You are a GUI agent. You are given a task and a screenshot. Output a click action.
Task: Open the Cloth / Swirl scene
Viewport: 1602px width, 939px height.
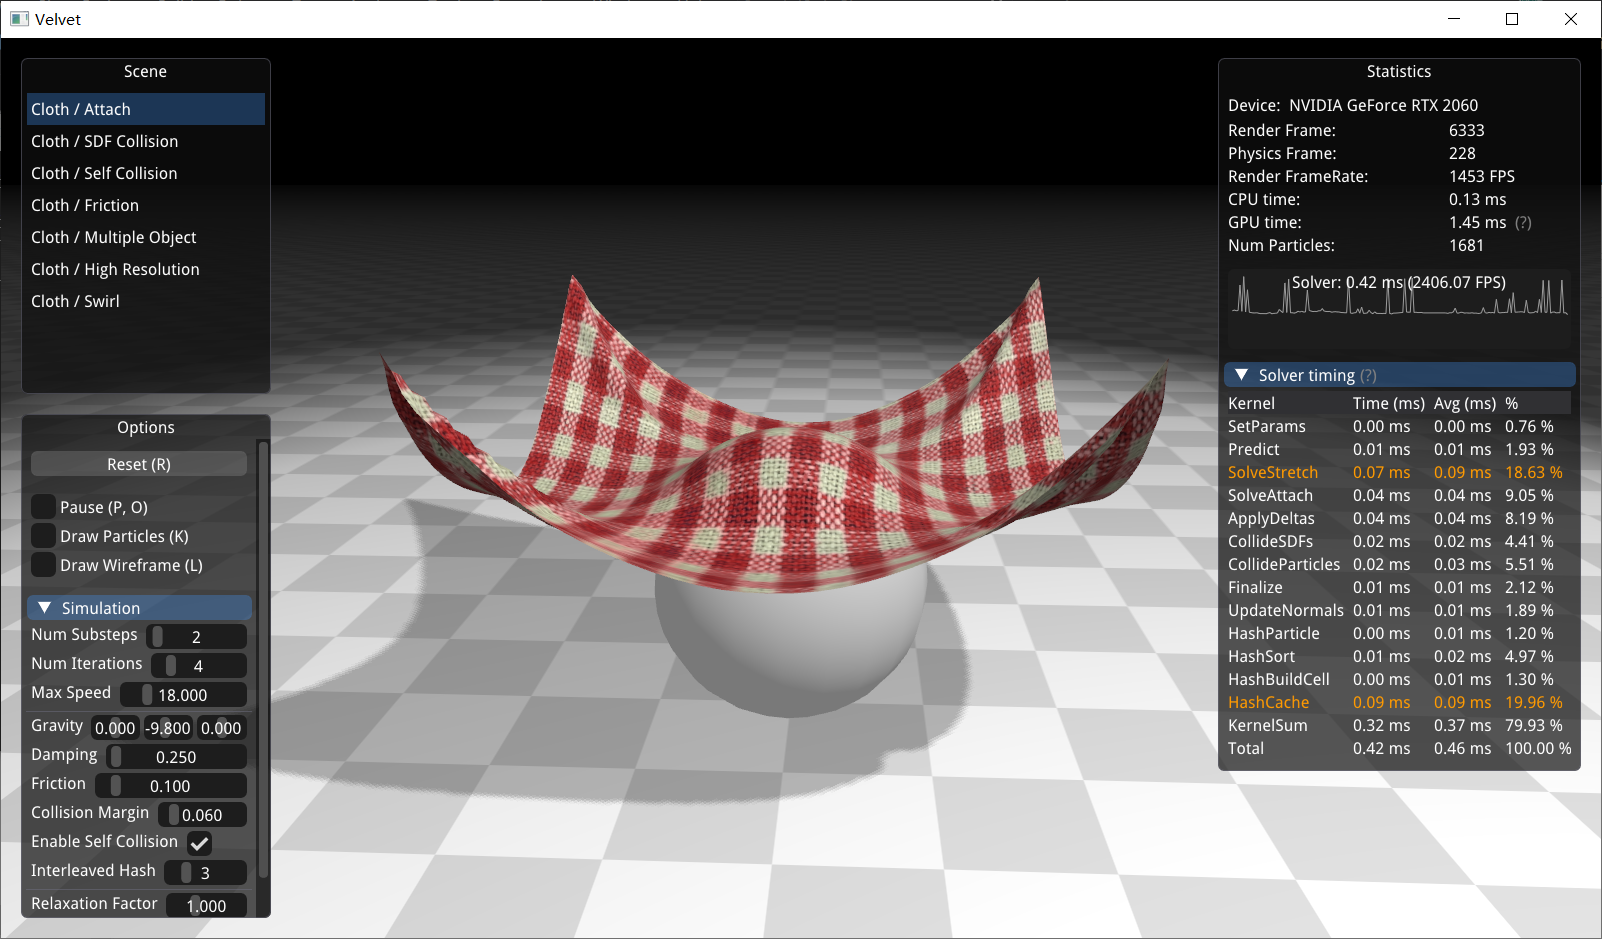pos(146,301)
